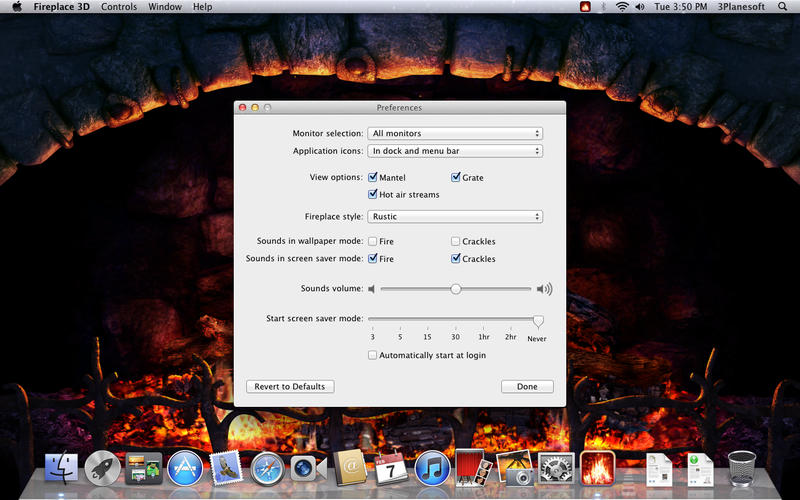800x500 pixels.
Task: Set screen saver start to 1hr mark
Action: point(483,336)
